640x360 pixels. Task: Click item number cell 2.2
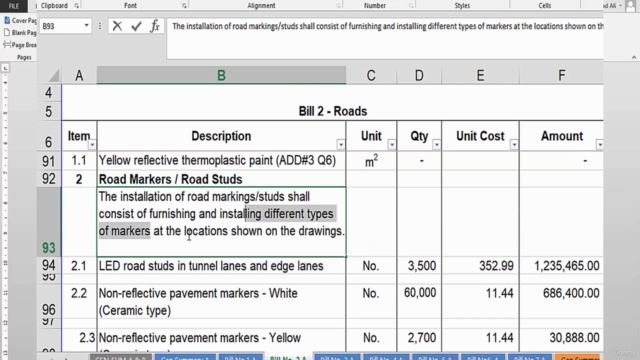pos(79,302)
